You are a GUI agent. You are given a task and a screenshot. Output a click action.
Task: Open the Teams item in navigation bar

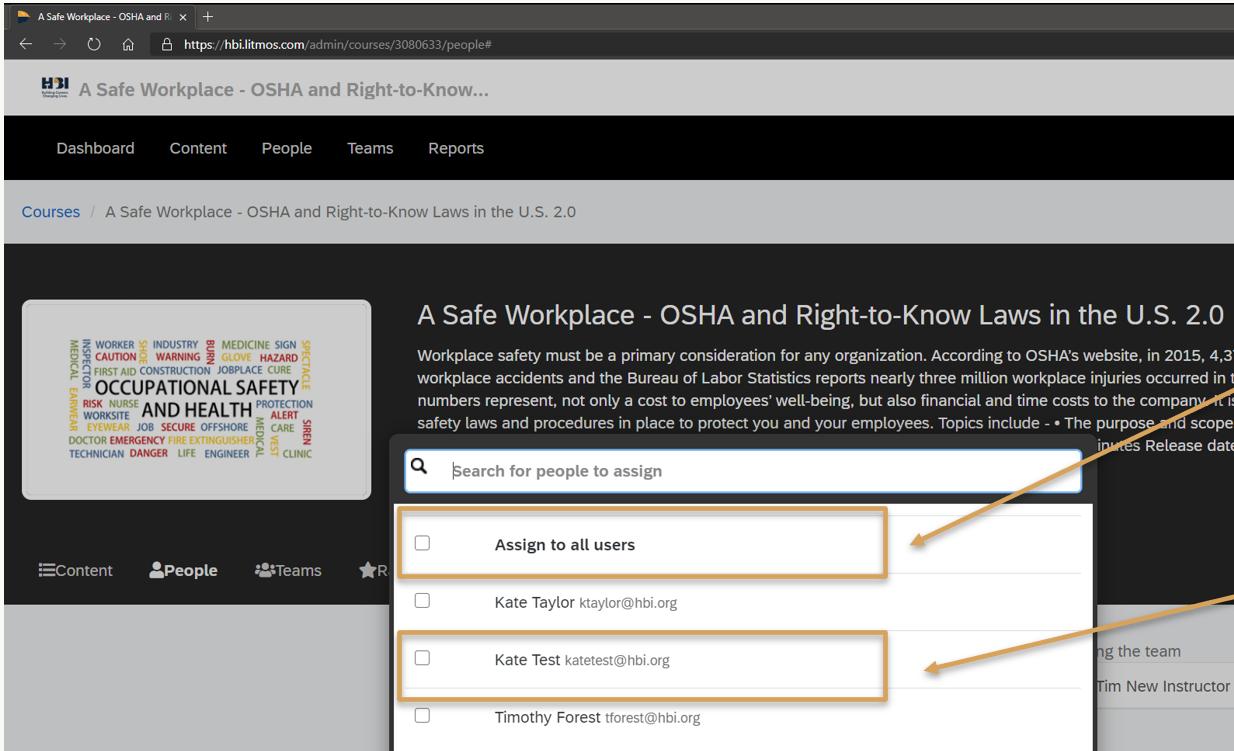[370, 148]
